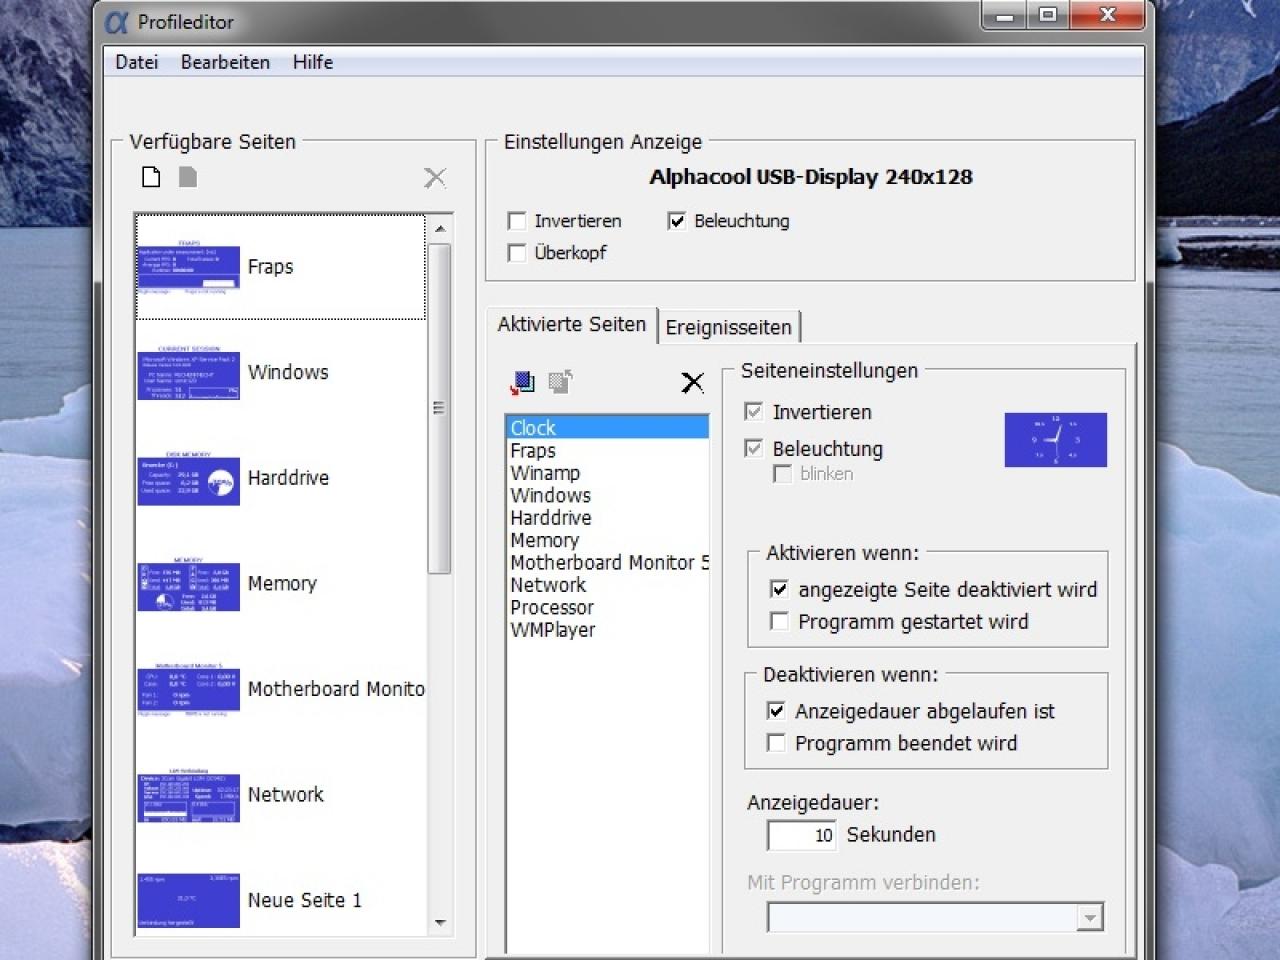Select Harddrive in activated pages list
The height and width of the screenshot is (960, 1280).
coord(607,518)
